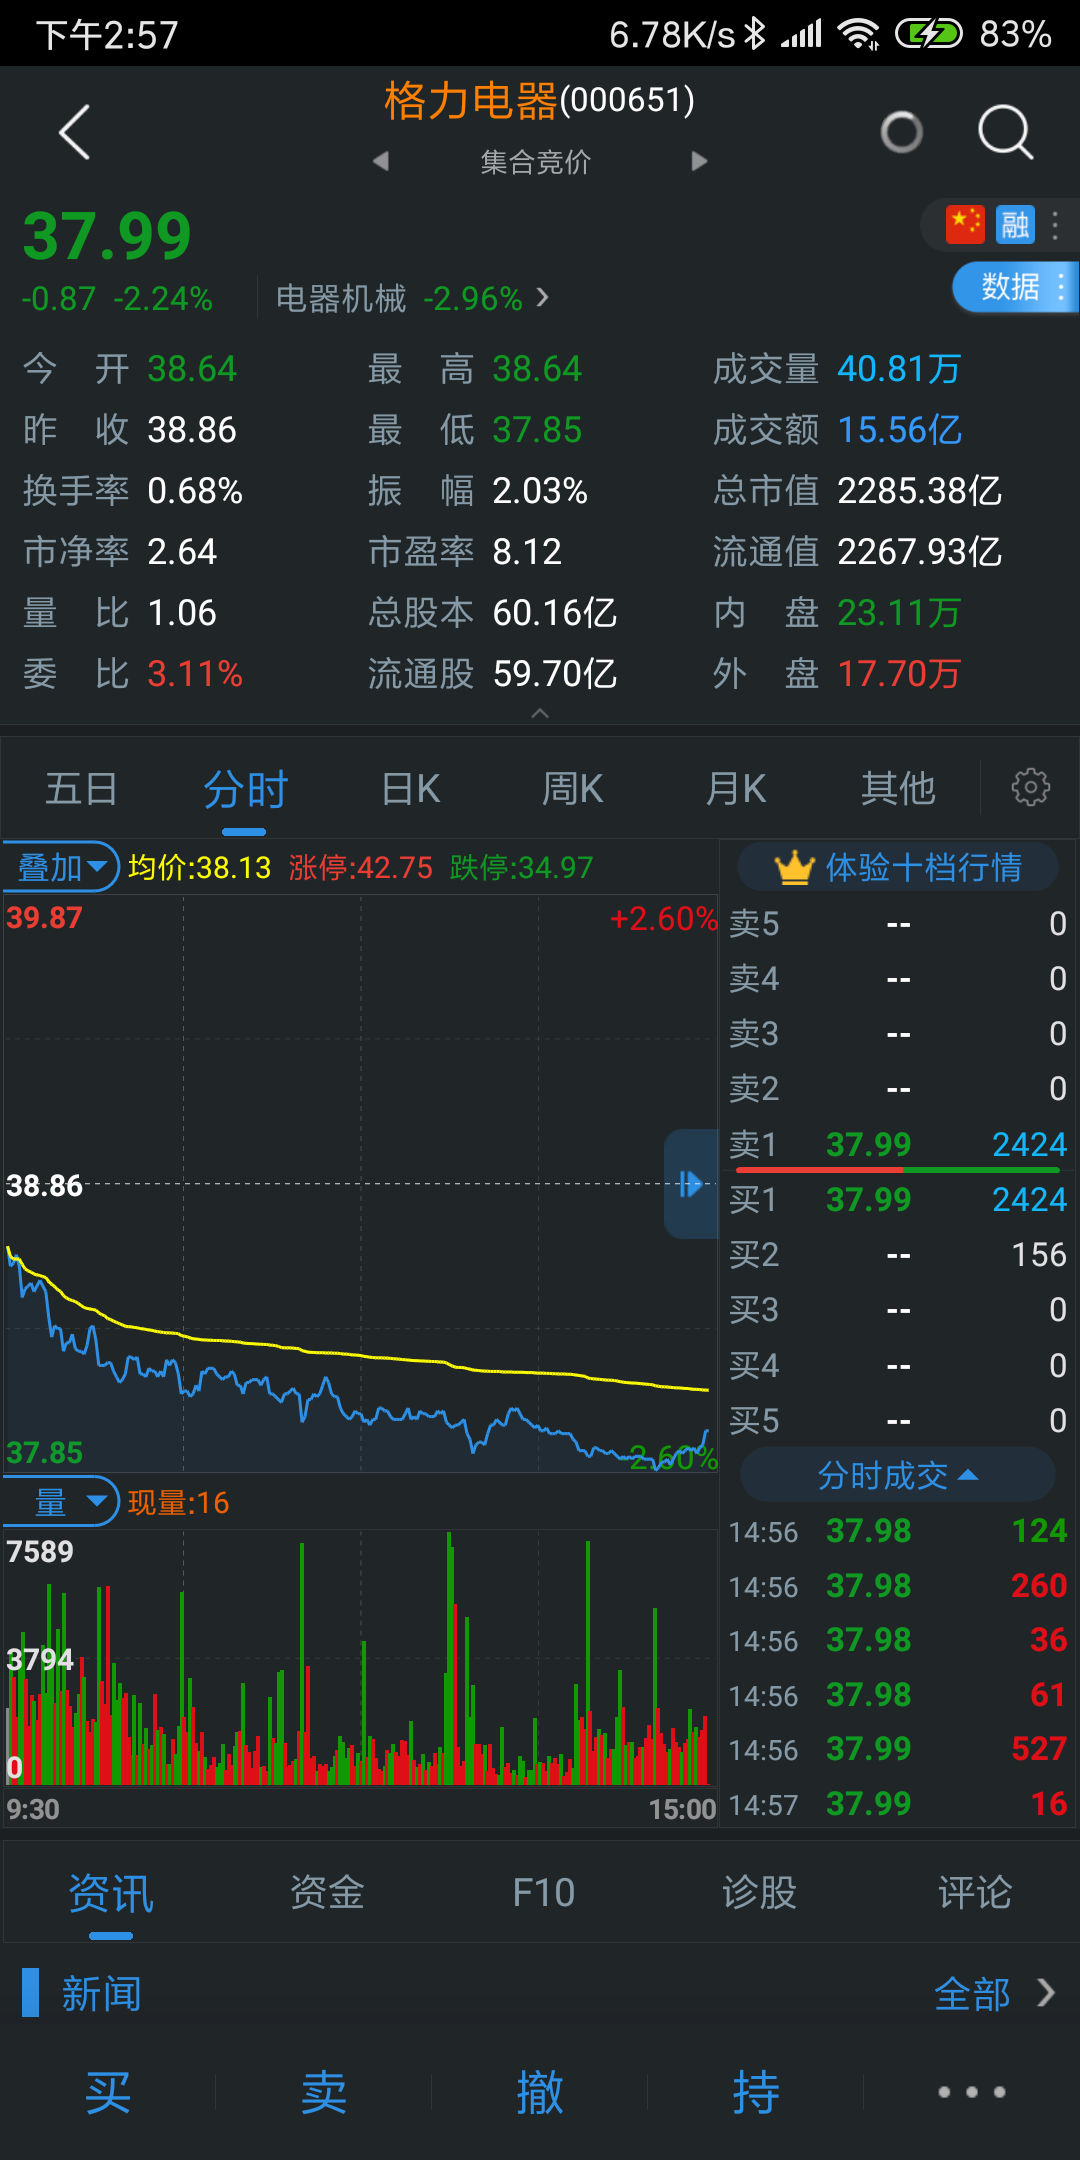Image resolution: width=1080 pixels, height=2160 pixels.
Task: Open the three-dot menu beside 融 badge
Action: tap(1055, 225)
